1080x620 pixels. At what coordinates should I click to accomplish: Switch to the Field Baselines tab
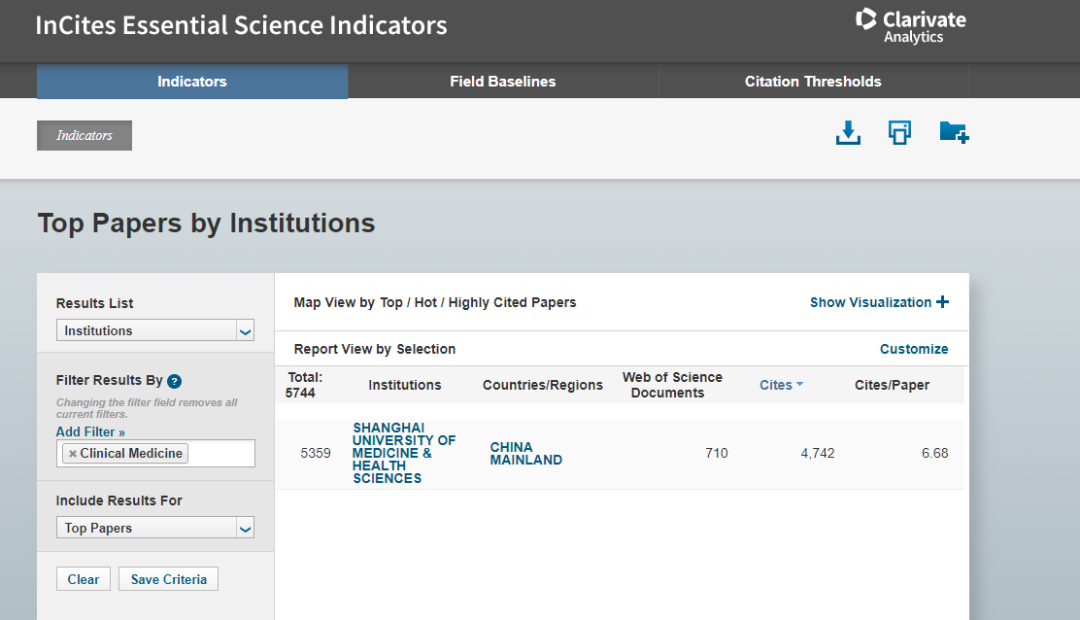pos(502,82)
